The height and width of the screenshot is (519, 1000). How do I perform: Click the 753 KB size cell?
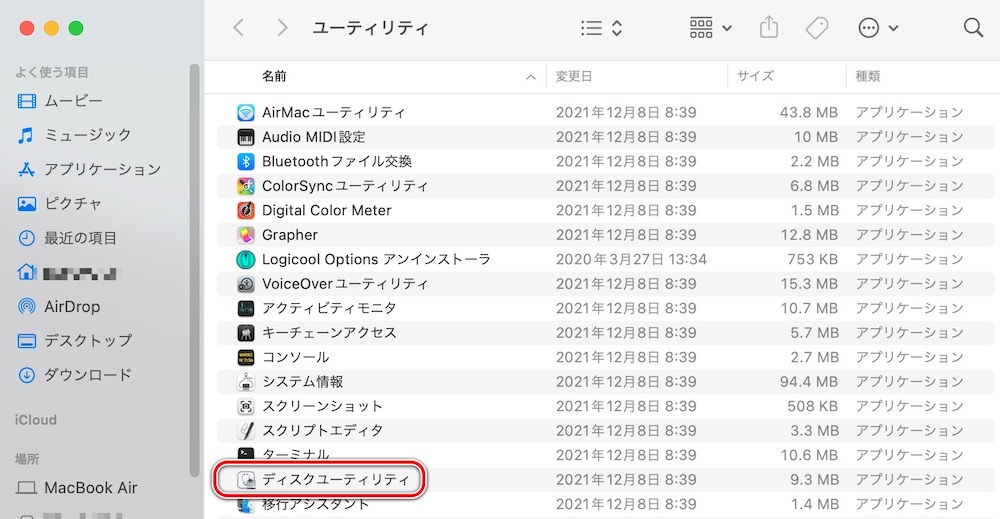pyautogui.click(x=812, y=260)
